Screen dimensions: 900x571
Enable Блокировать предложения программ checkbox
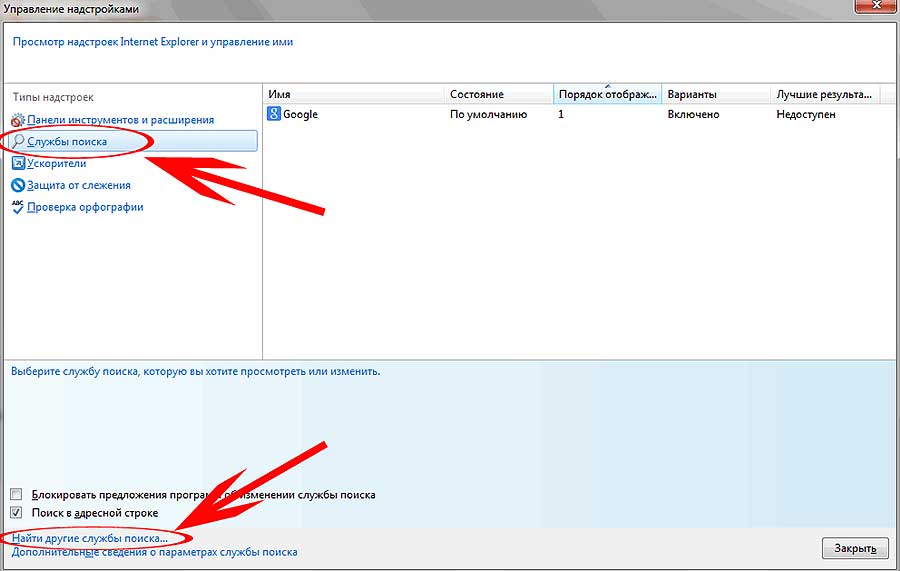(16, 494)
